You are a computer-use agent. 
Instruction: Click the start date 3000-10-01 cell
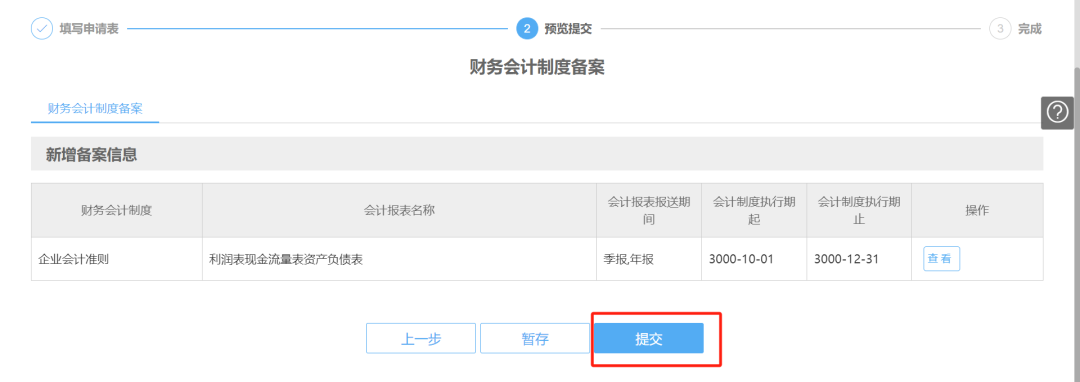coord(754,259)
